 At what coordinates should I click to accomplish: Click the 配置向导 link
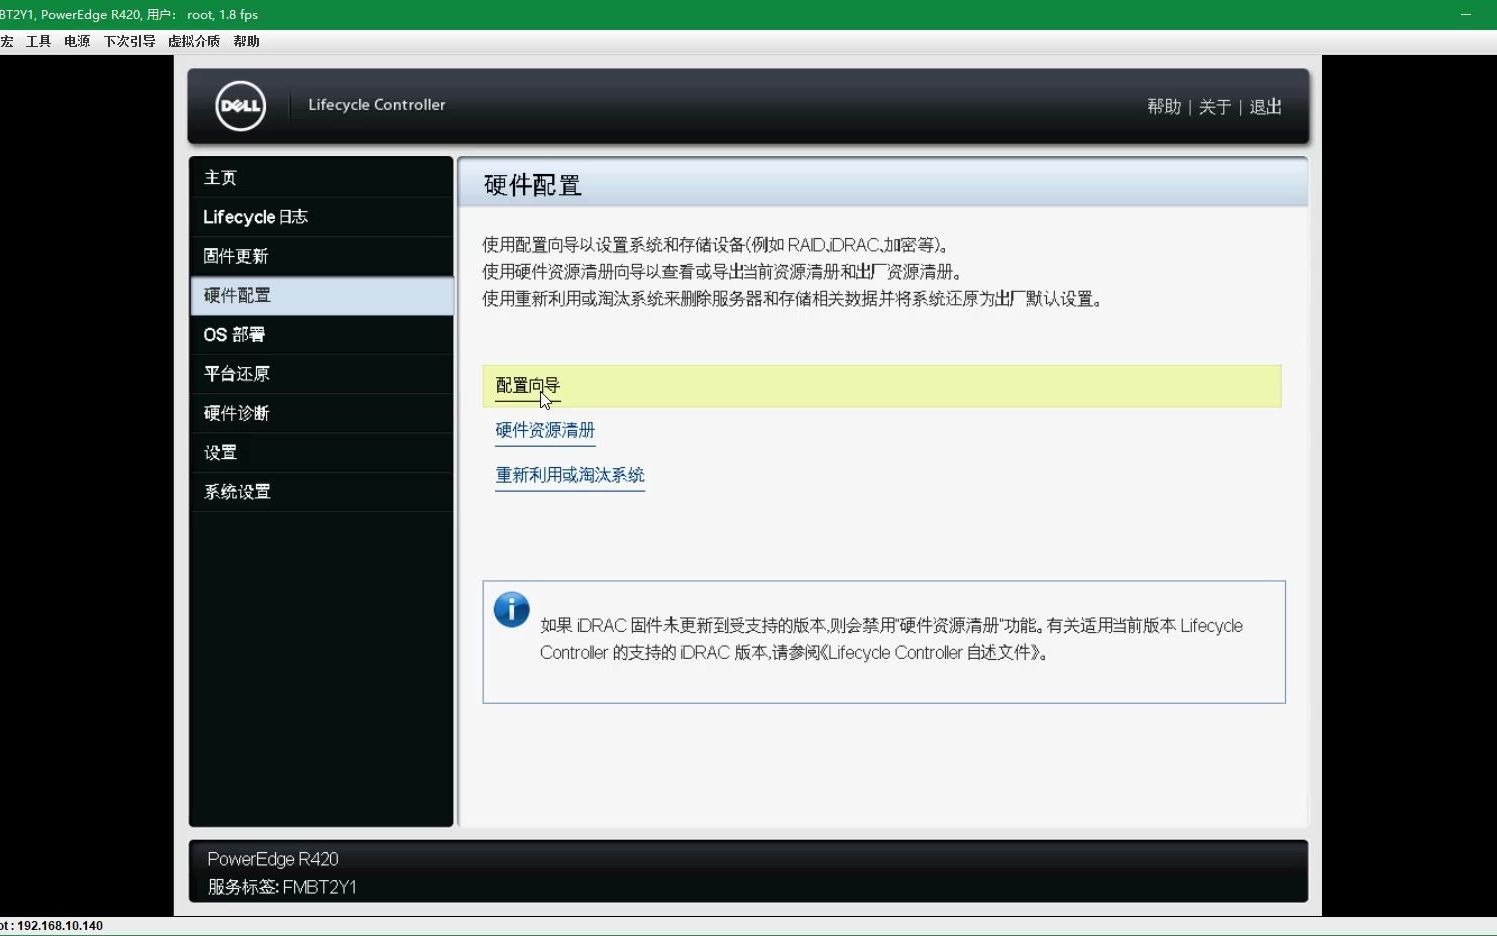pyautogui.click(x=528, y=386)
